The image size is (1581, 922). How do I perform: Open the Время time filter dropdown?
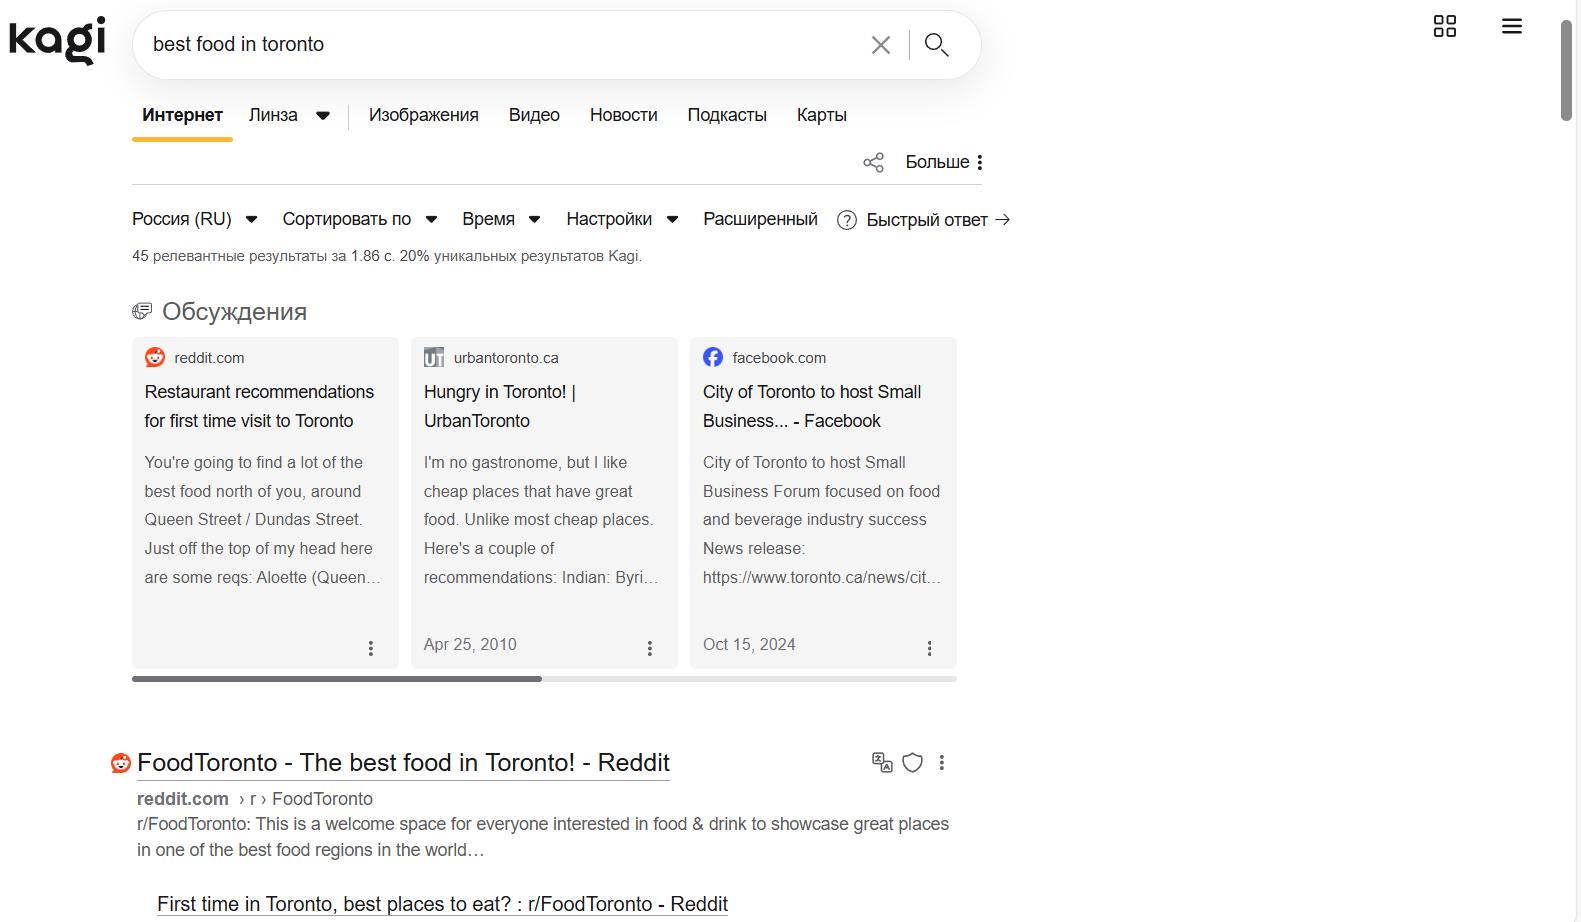502,219
